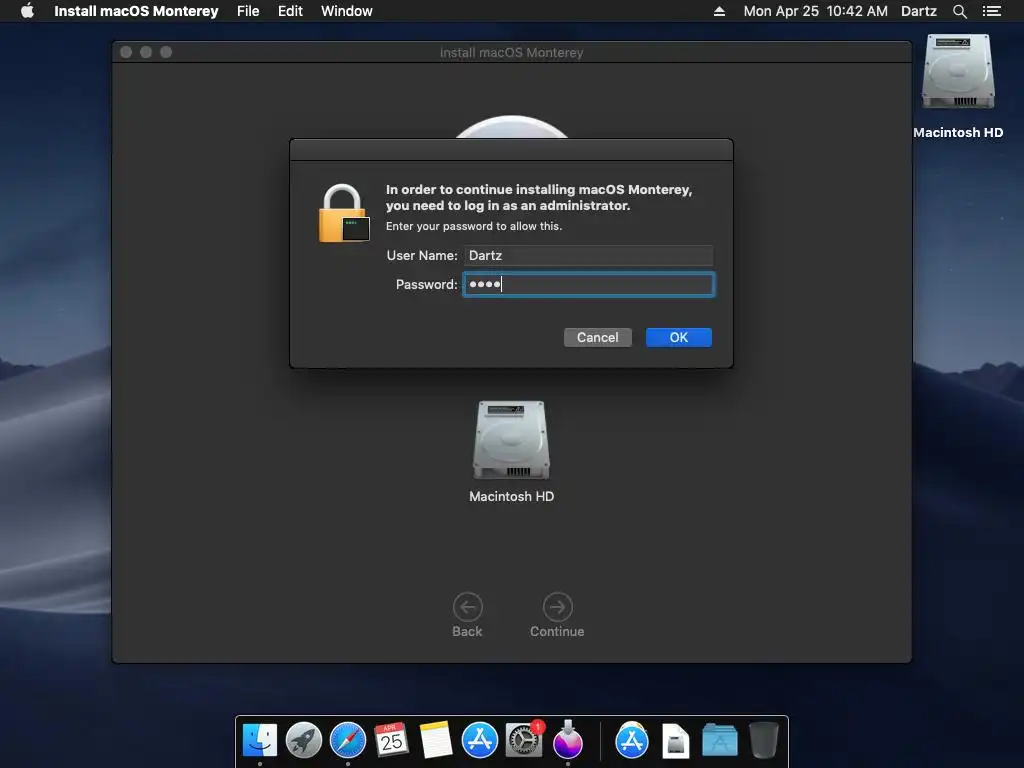This screenshot has height=768, width=1024.
Task: Open the Window menu
Action: (347, 11)
